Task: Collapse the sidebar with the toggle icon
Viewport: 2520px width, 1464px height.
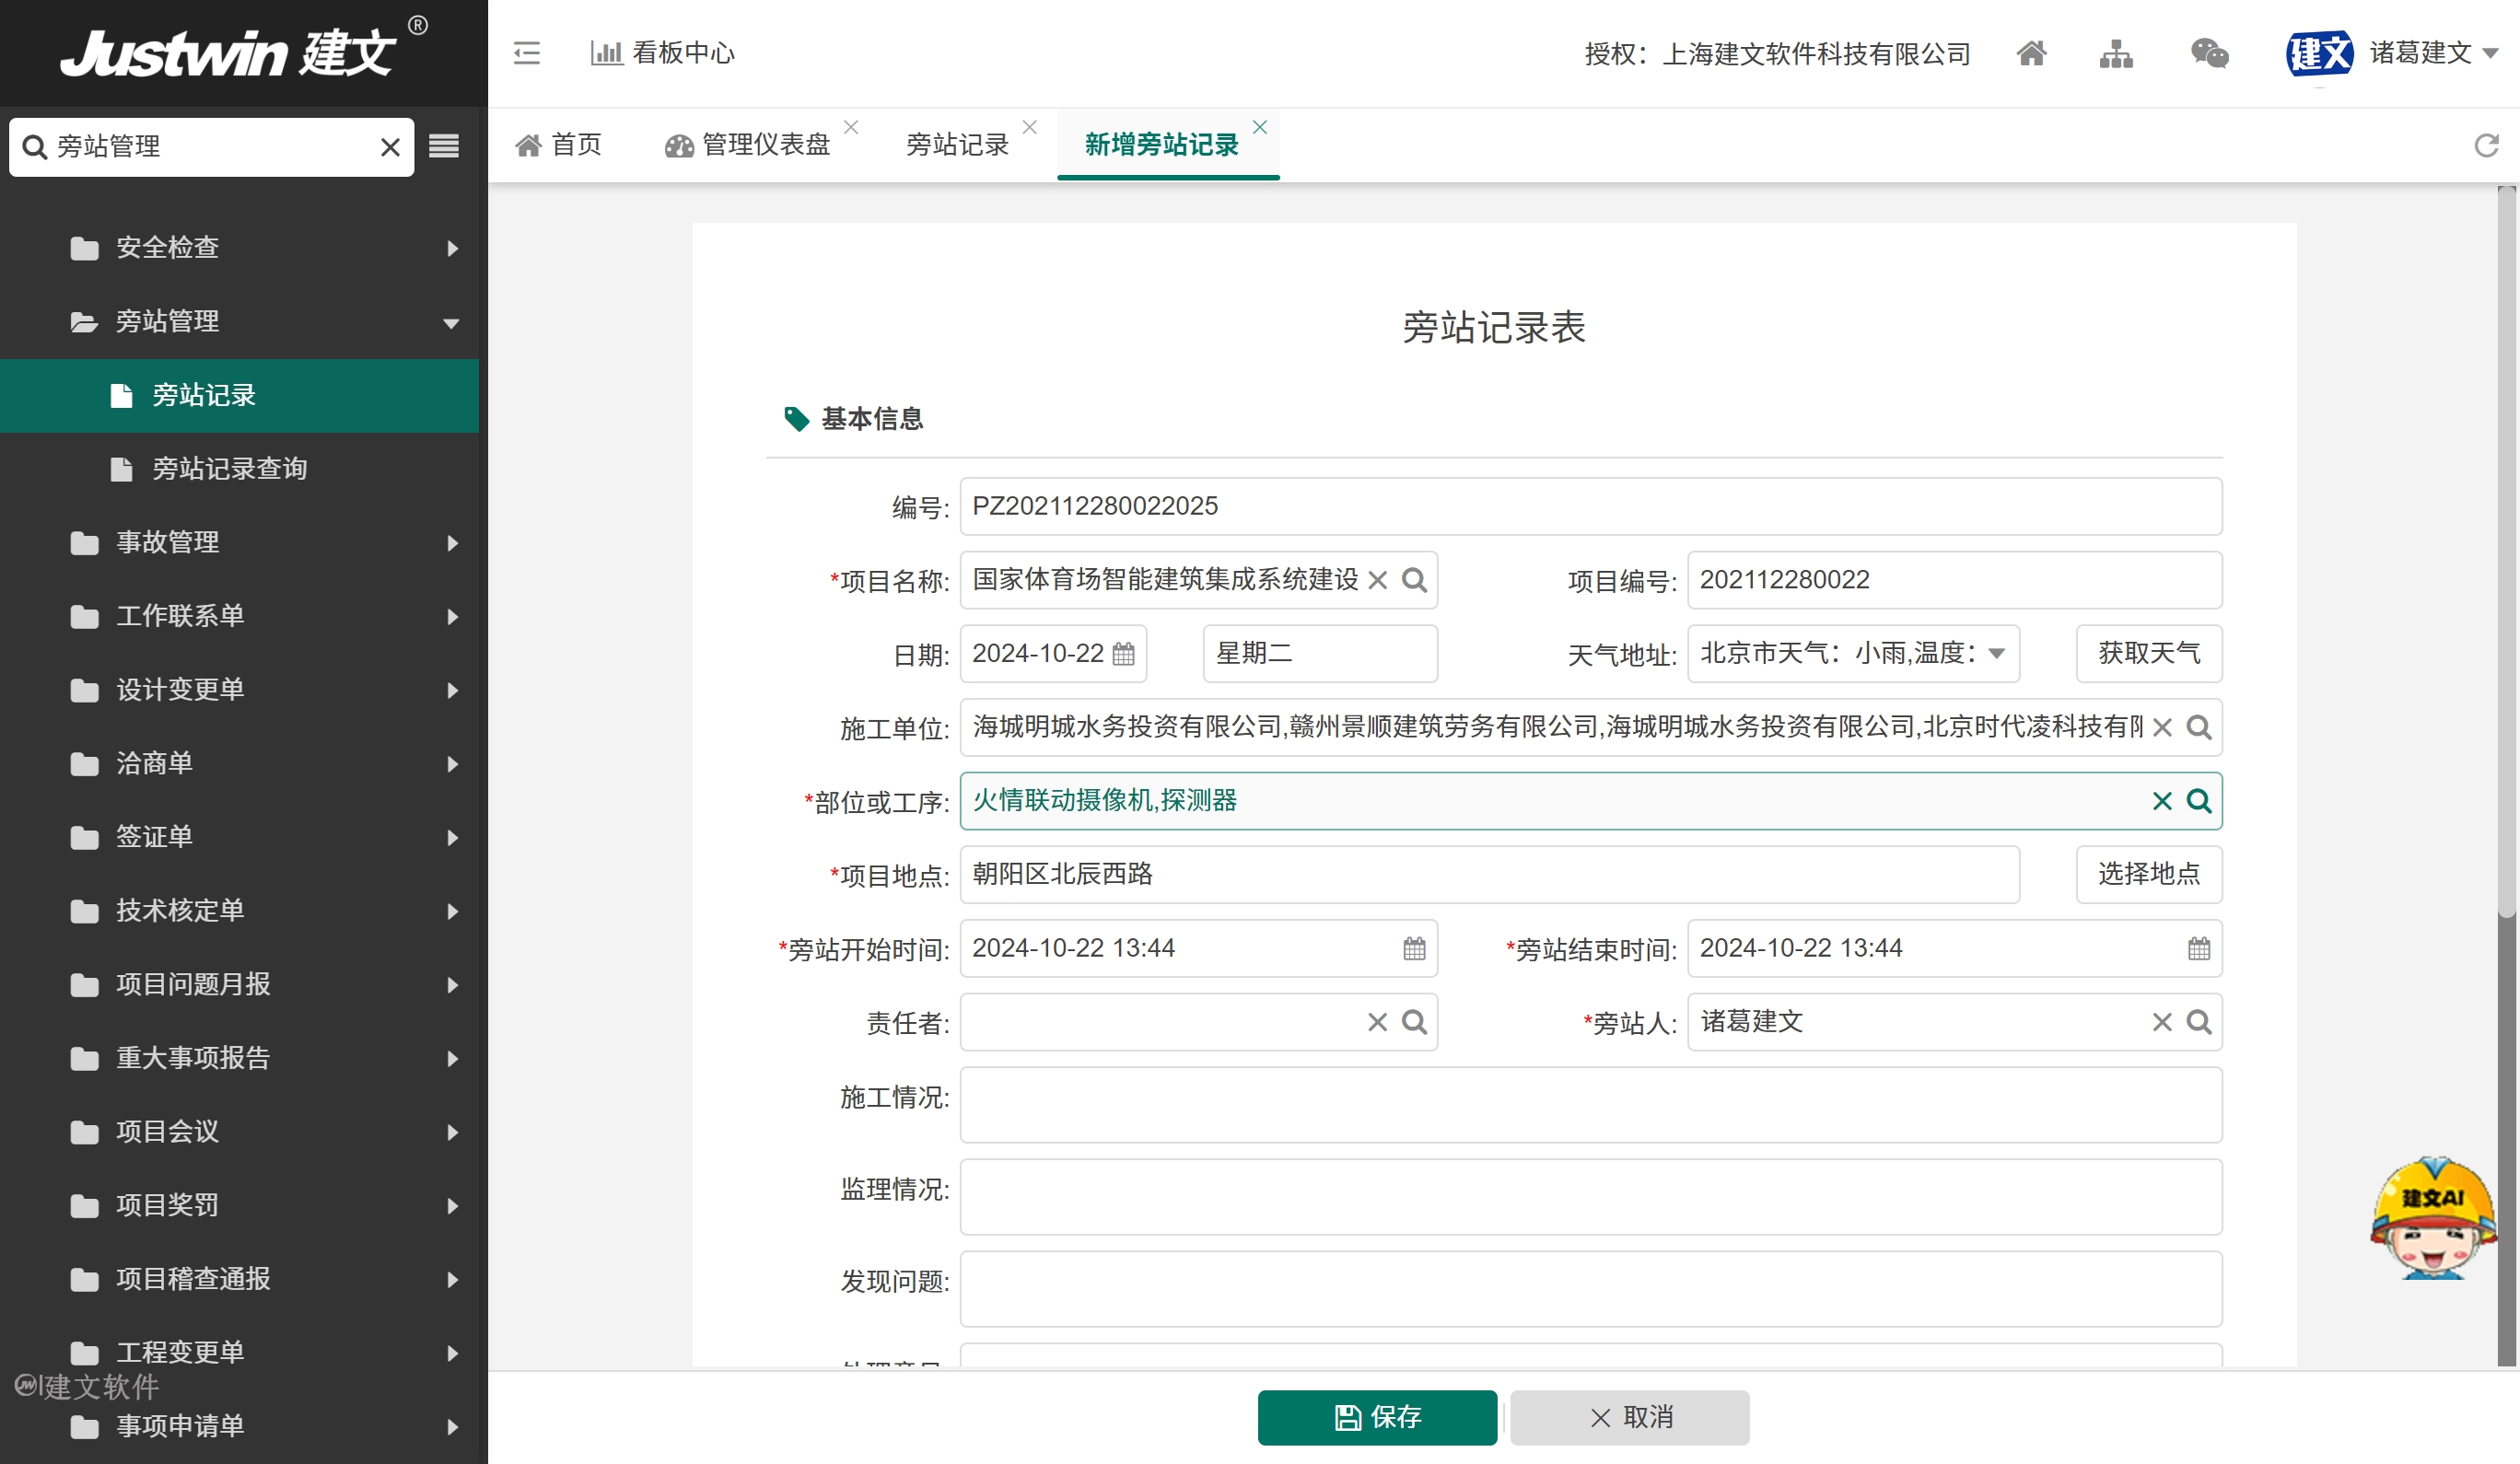Action: 527,53
